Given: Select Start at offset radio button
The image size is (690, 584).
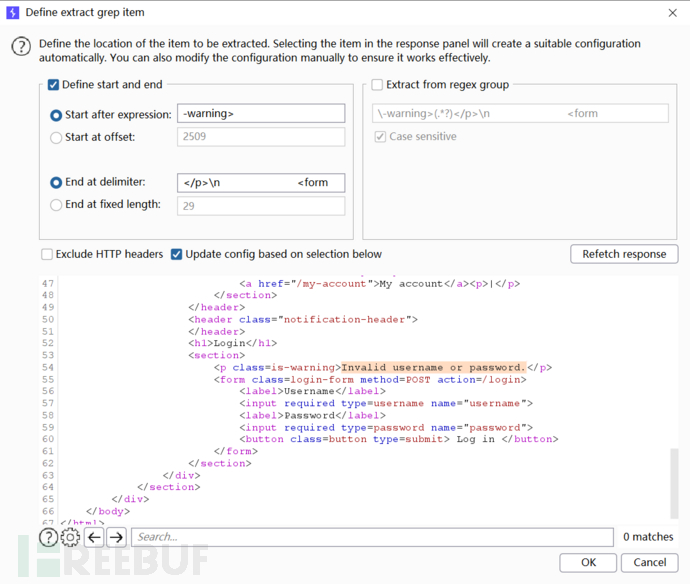Looking at the screenshot, I should click(x=56, y=137).
